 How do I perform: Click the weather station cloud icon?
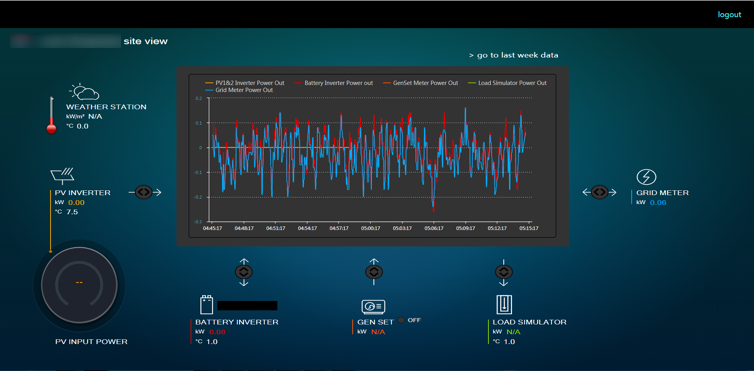tap(84, 92)
